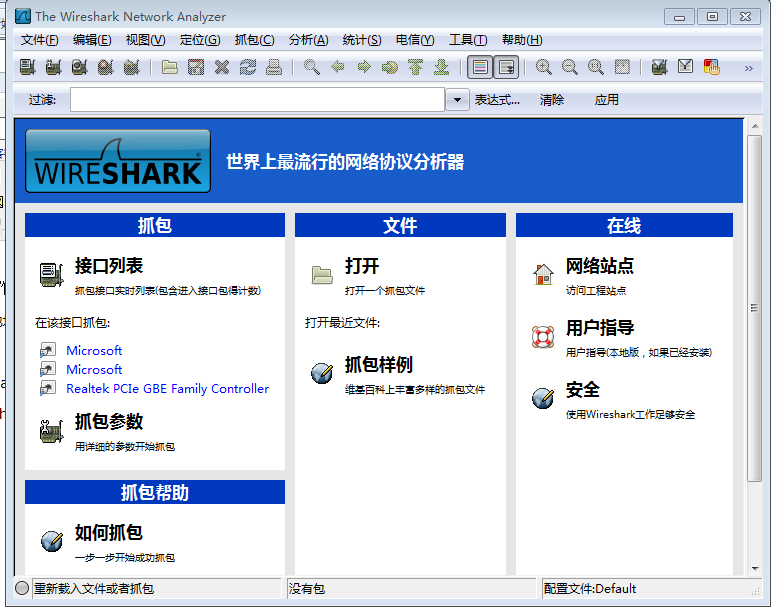
Task: Toggle packet list colorization button
Action: 480,67
